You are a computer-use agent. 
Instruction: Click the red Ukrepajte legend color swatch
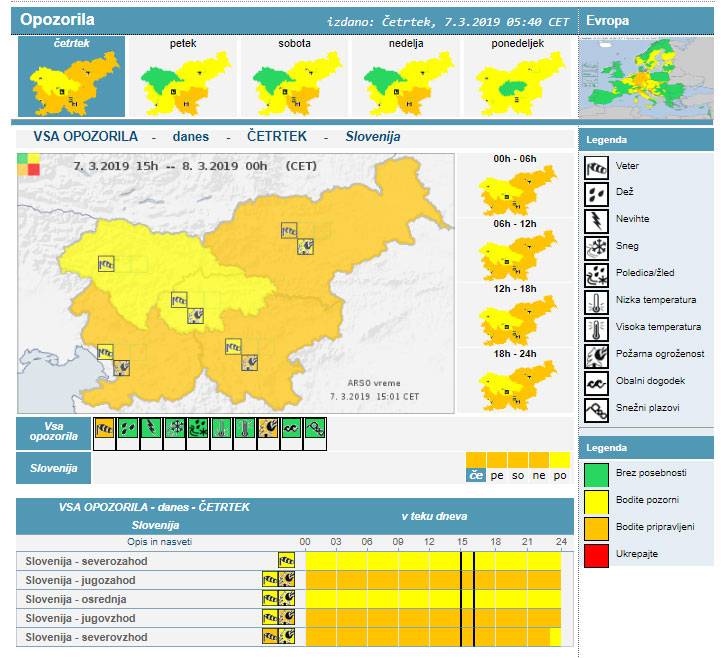(x=597, y=553)
